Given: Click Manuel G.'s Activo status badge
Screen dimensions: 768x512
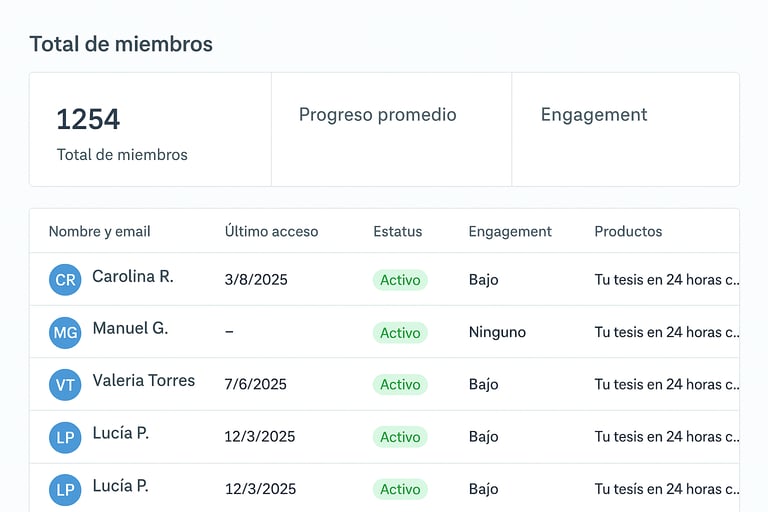Looking at the screenshot, I should (x=400, y=332).
